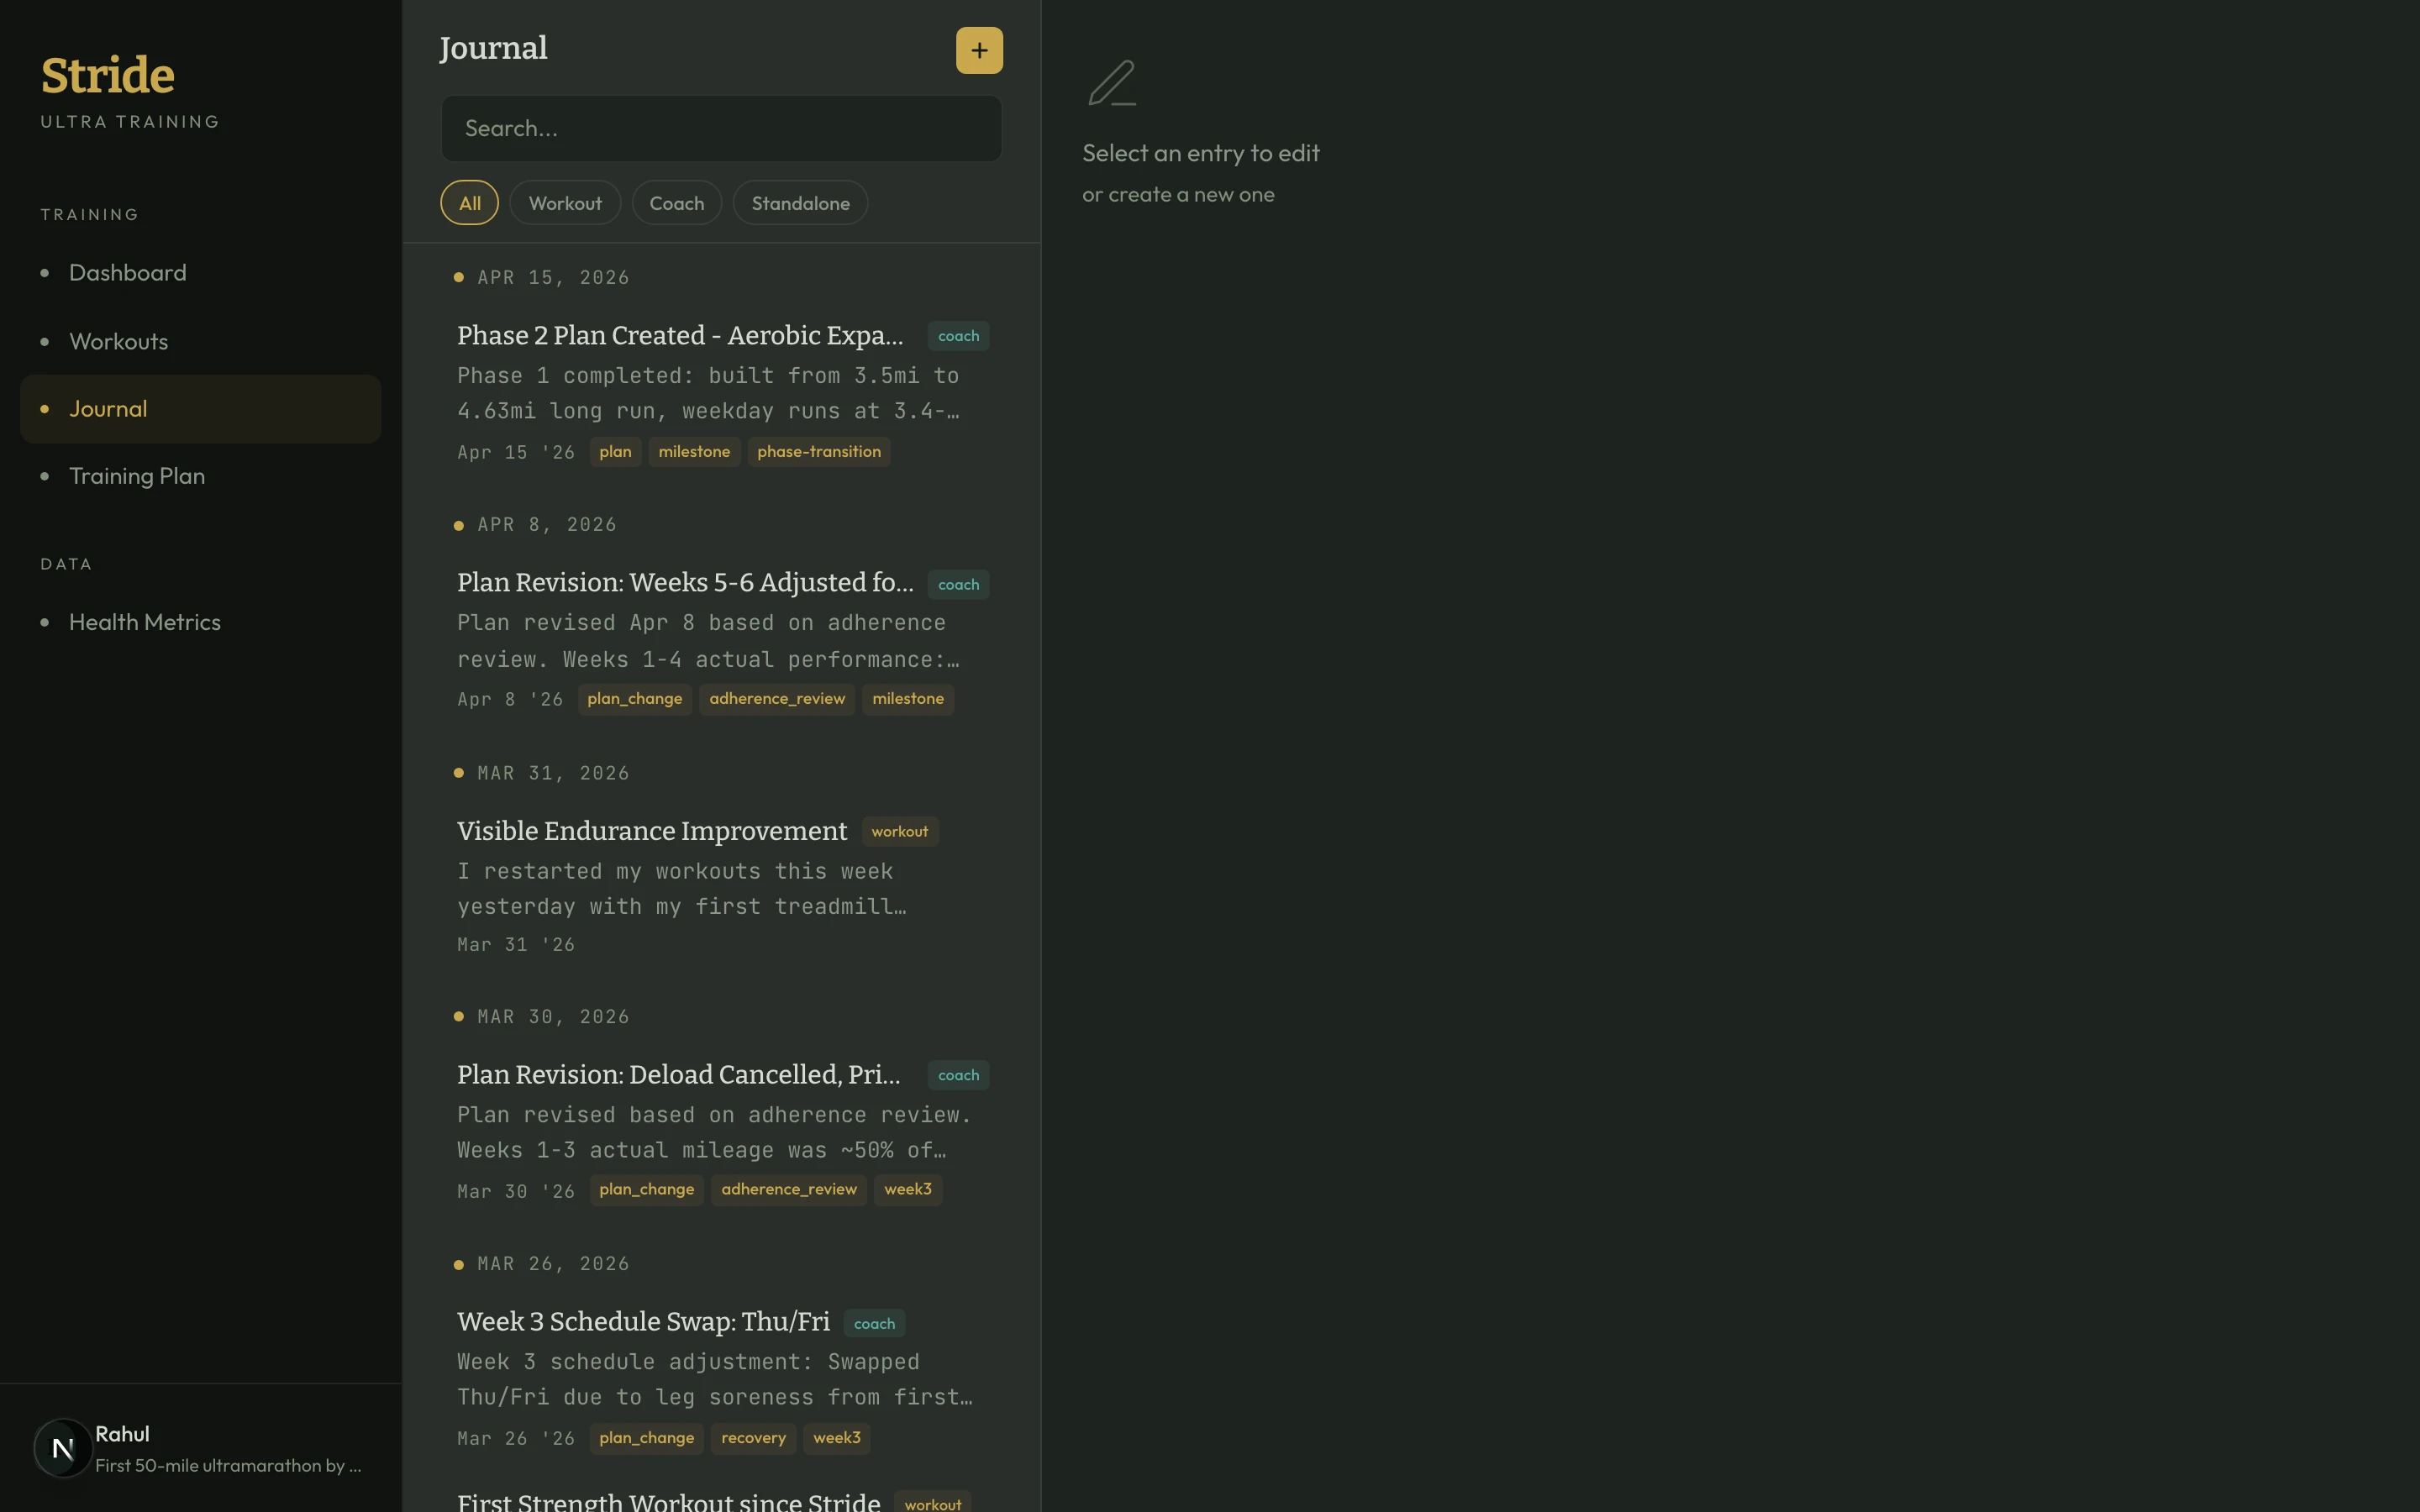Click 'Select an entry to edit' message
The height and width of the screenshot is (1512, 2420).
point(1201,154)
